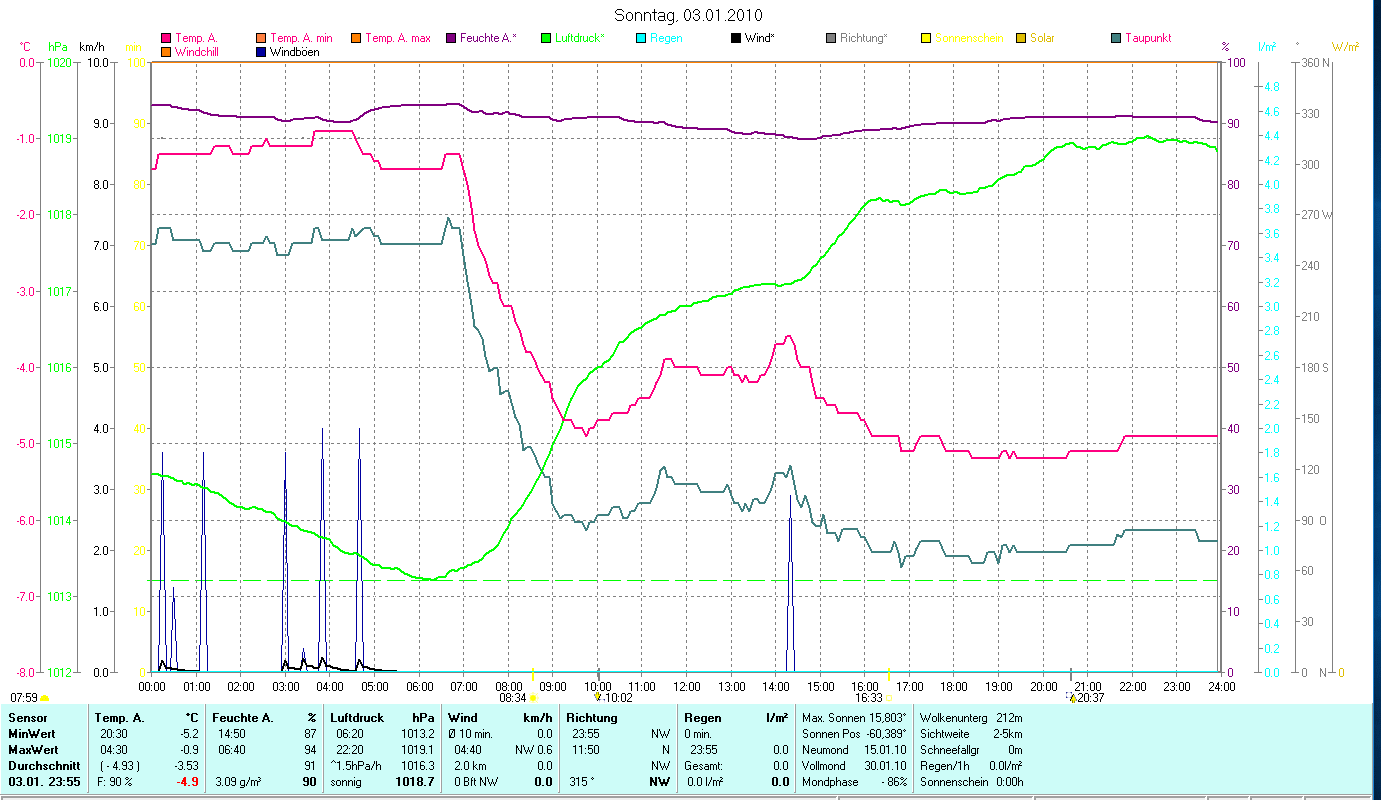Click the cloud base value "212m"

pyautogui.click(x=1009, y=718)
